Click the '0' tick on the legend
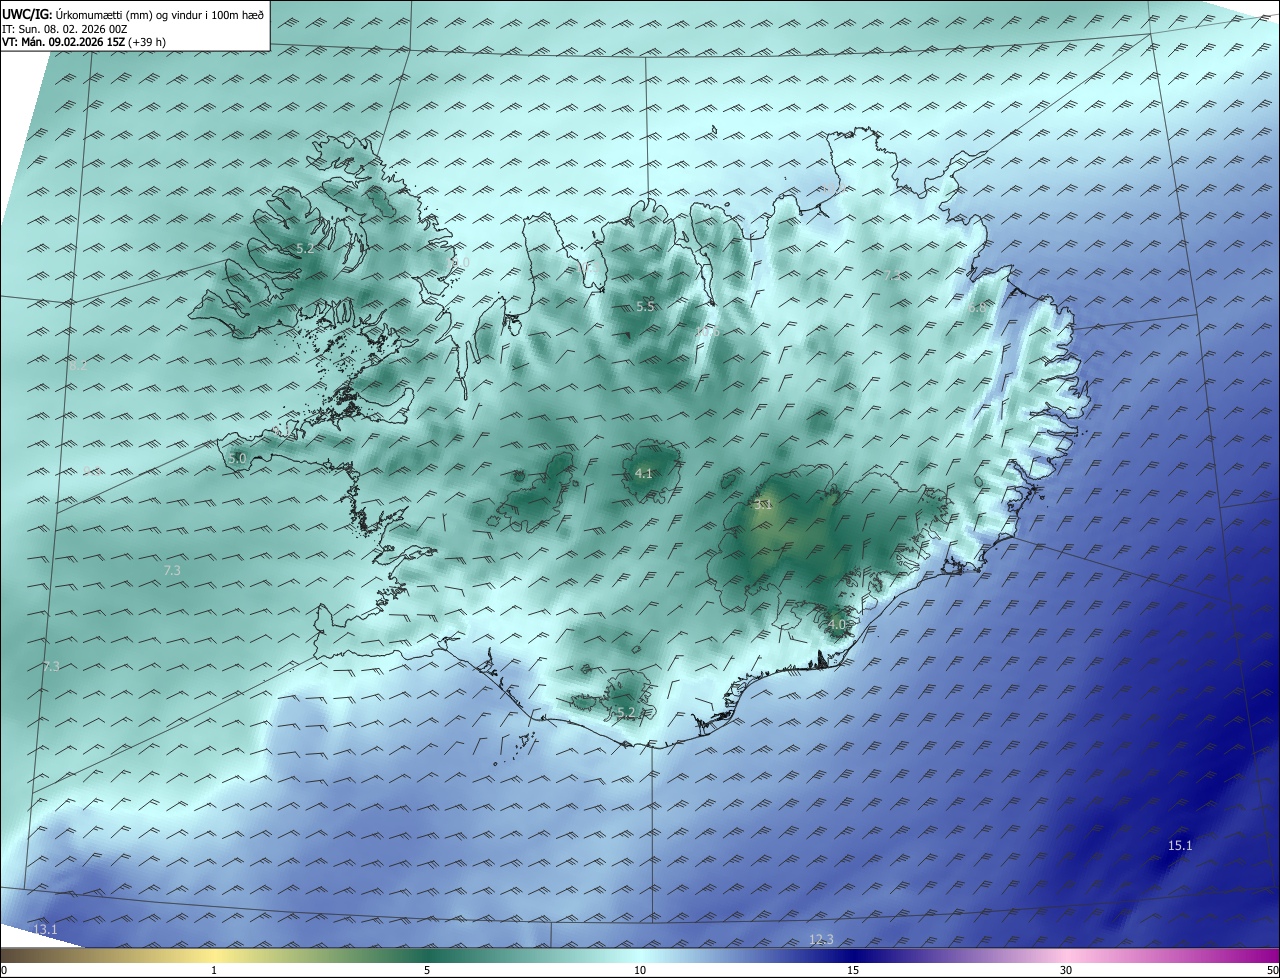 [4, 971]
